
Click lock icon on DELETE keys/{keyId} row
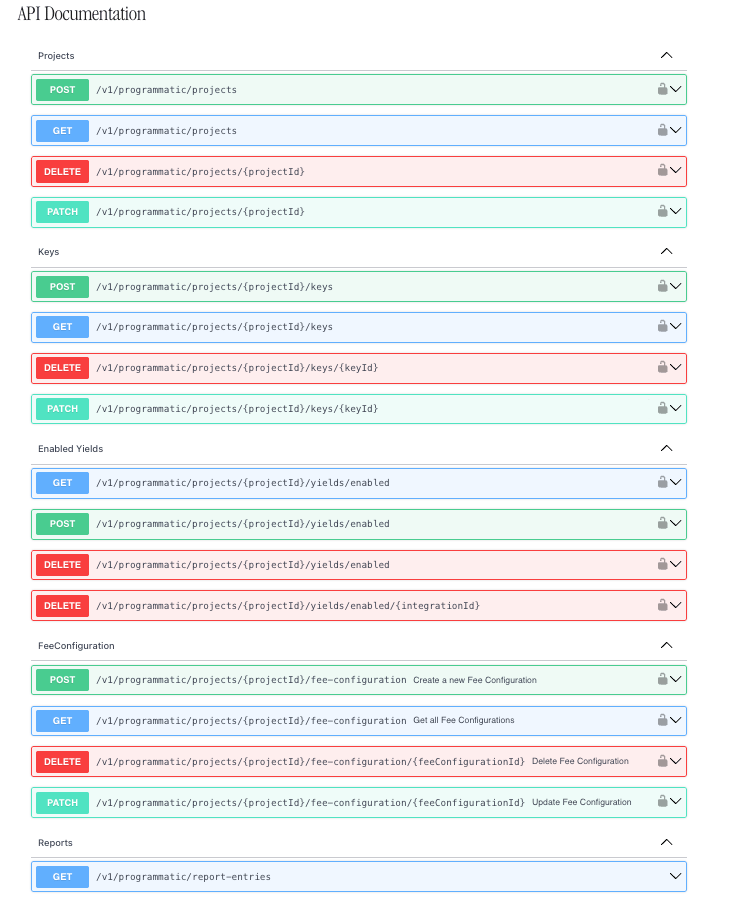click(662, 367)
